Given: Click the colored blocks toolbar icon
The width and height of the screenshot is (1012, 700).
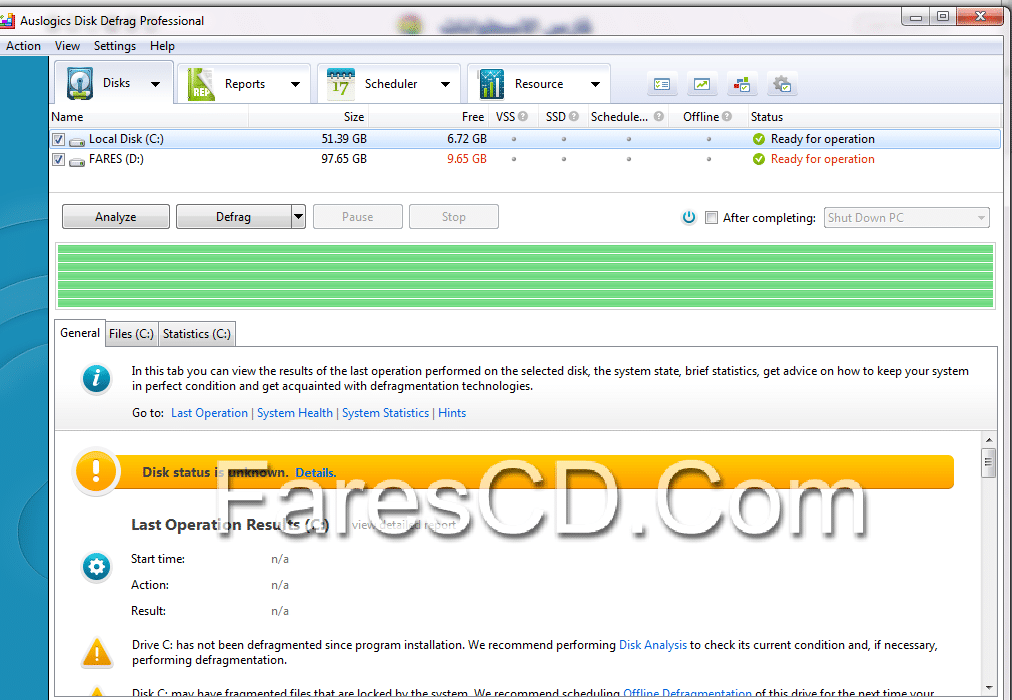Looking at the screenshot, I should point(742,84).
